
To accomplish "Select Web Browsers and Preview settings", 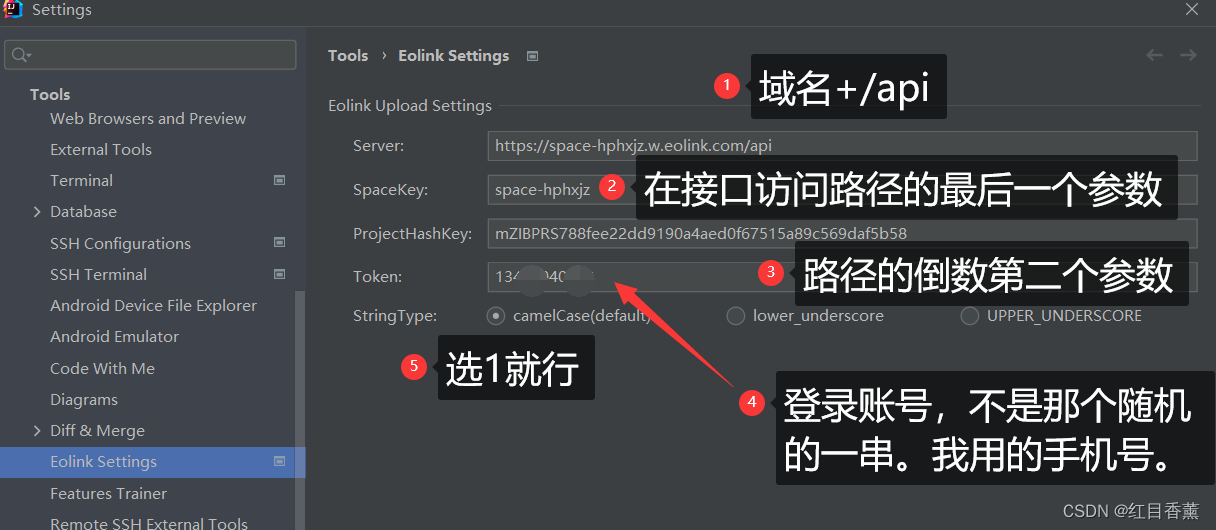I will click(148, 118).
